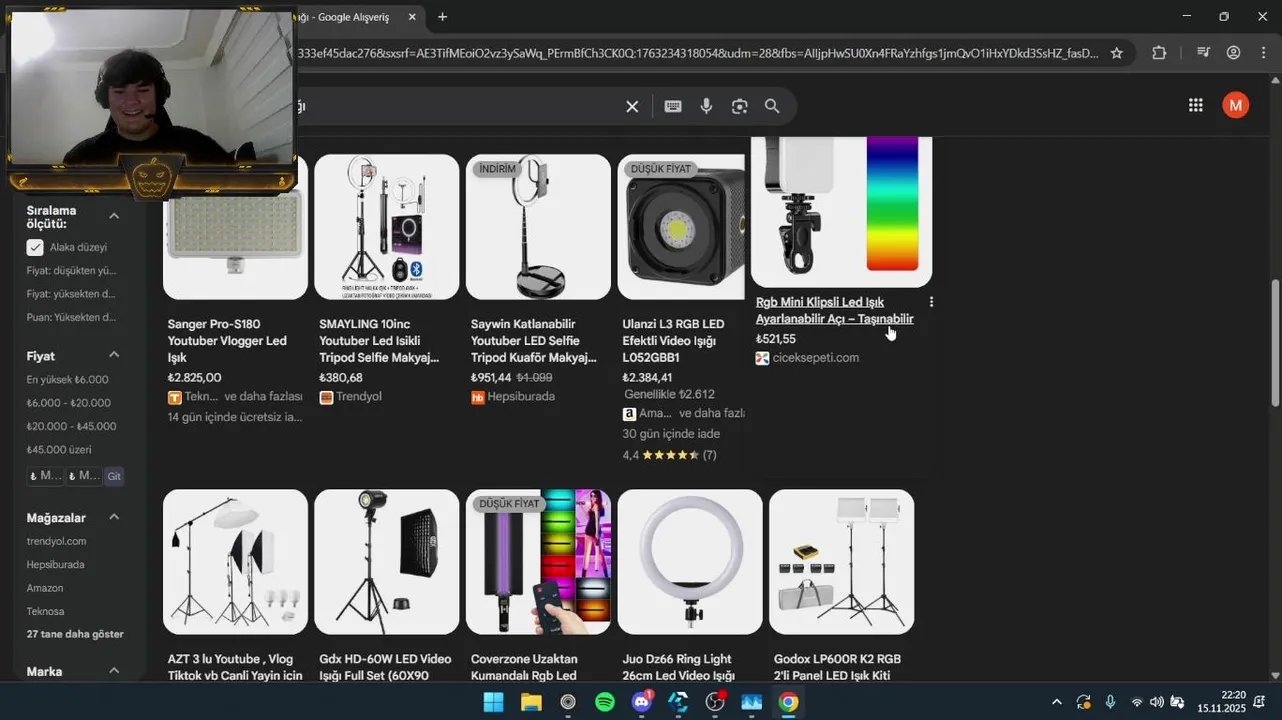Open the Google account avatar M
The height and width of the screenshot is (720, 1282).
pos(1235,105)
